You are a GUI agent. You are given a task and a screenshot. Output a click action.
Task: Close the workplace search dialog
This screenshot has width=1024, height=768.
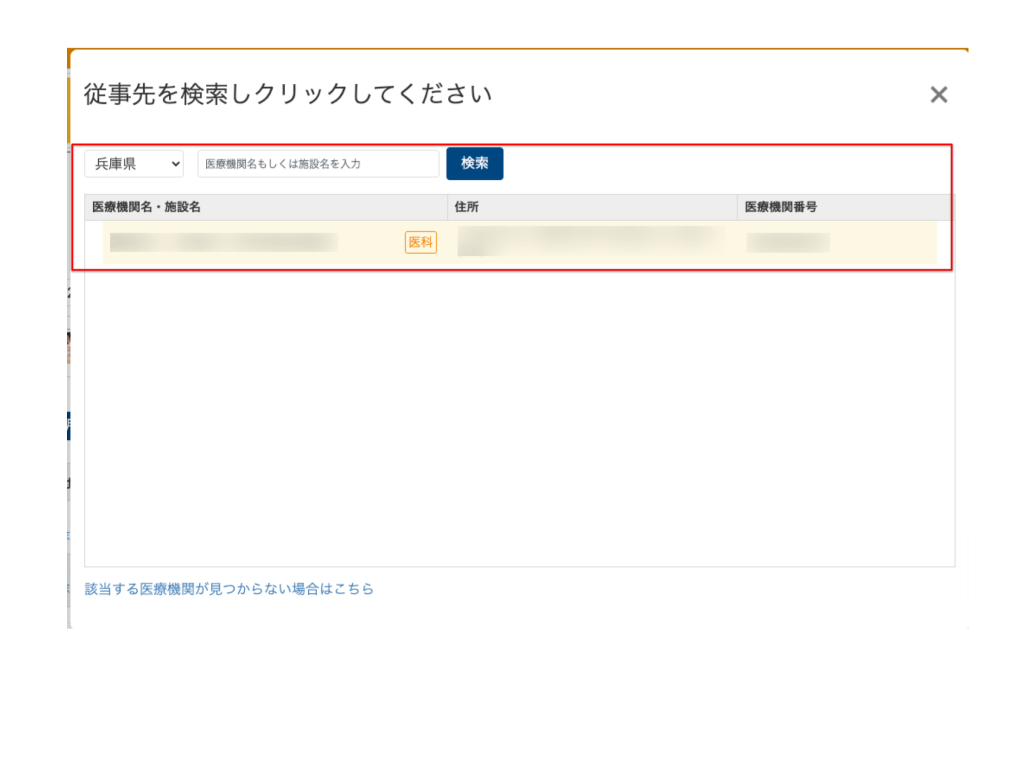pos(938,95)
